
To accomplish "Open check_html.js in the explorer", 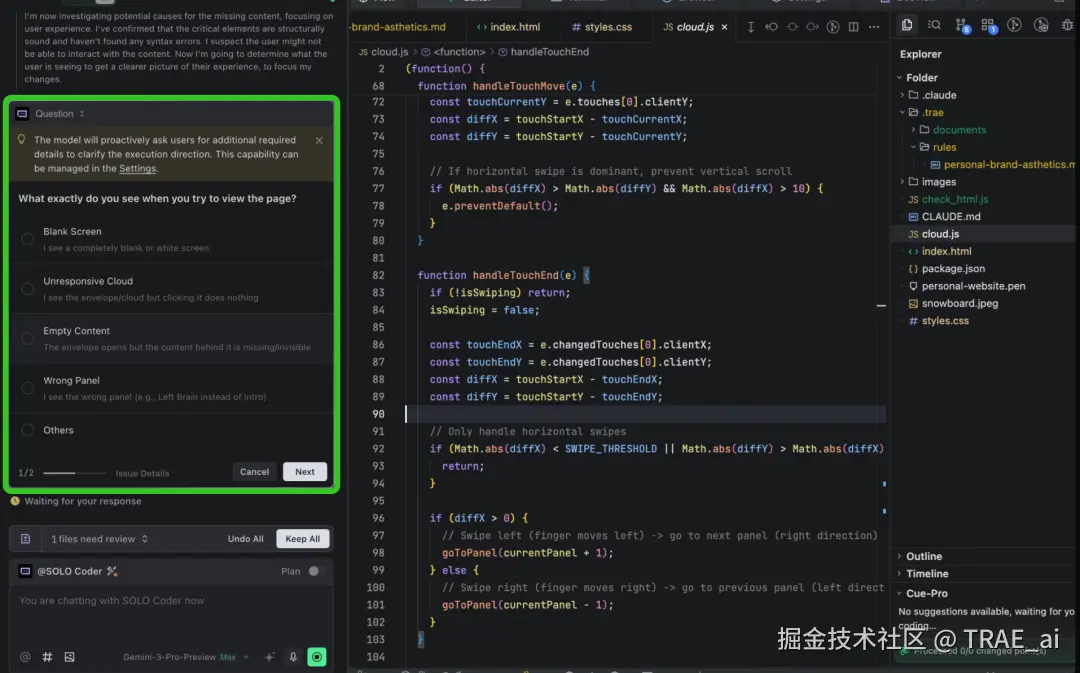I will (955, 199).
